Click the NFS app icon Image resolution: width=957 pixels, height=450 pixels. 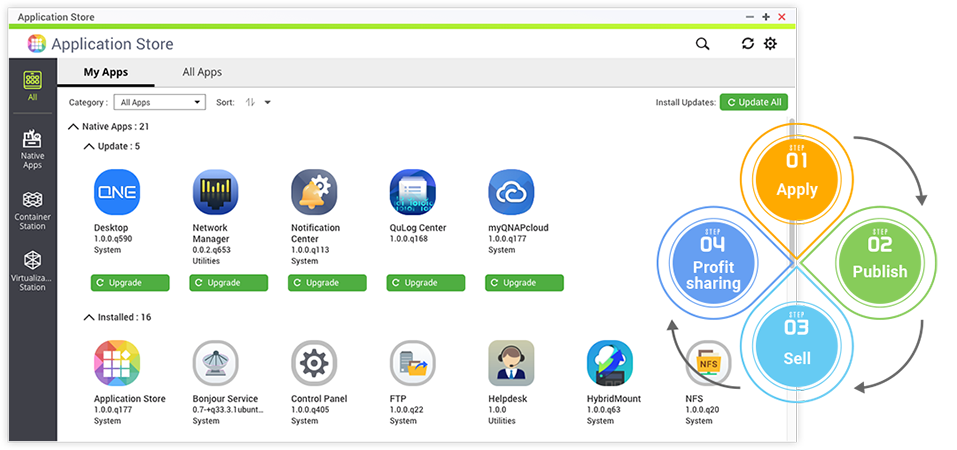[x=709, y=363]
